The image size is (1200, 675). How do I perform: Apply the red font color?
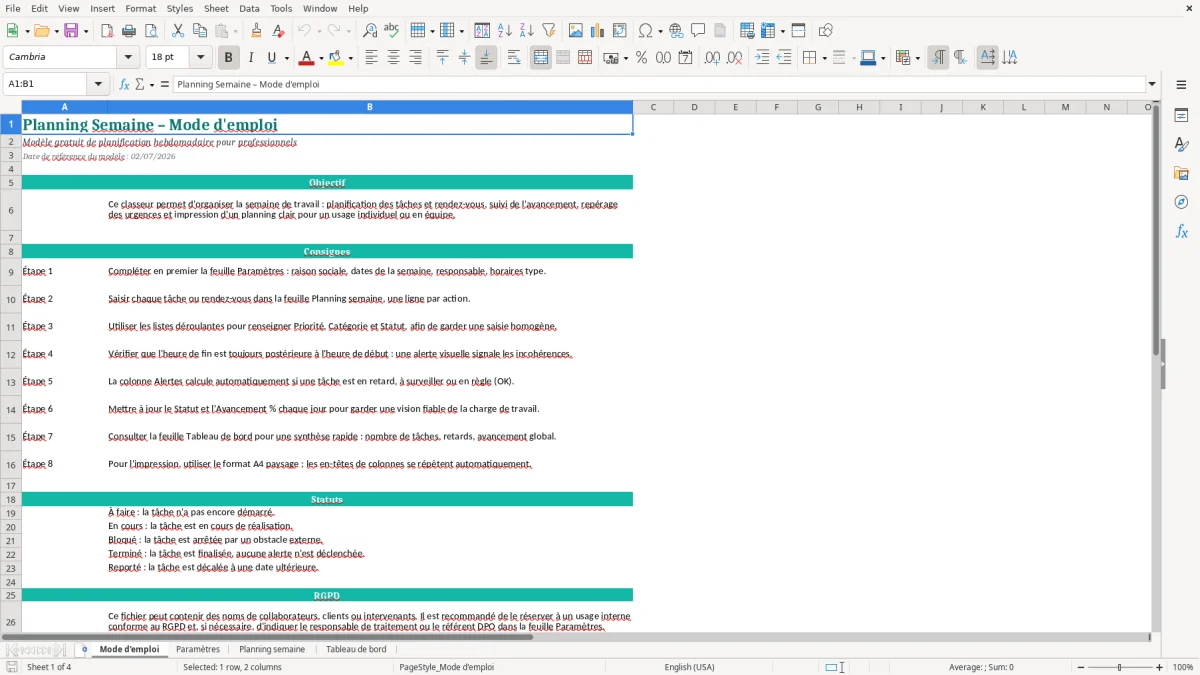click(x=307, y=57)
